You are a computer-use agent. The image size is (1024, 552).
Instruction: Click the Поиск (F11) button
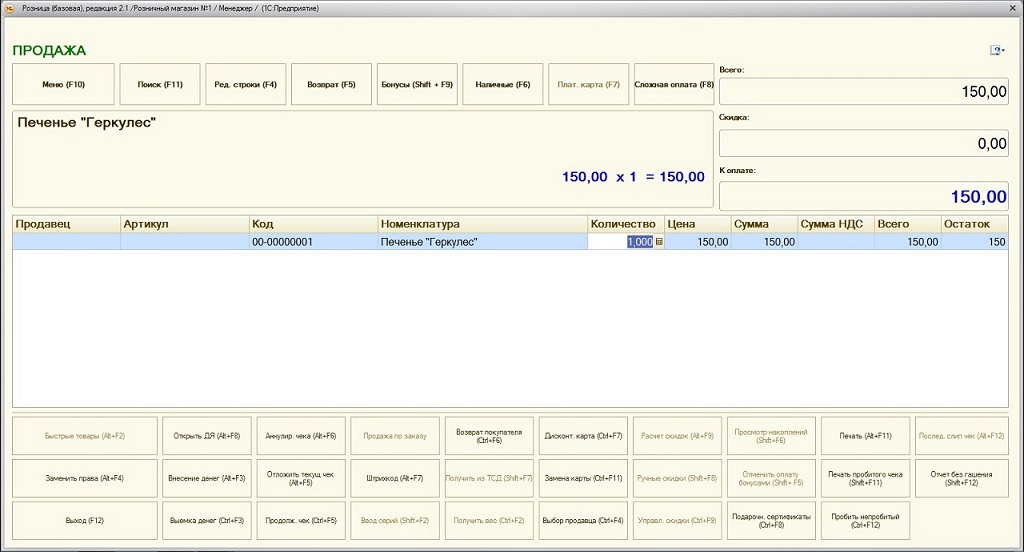[x=160, y=84]
